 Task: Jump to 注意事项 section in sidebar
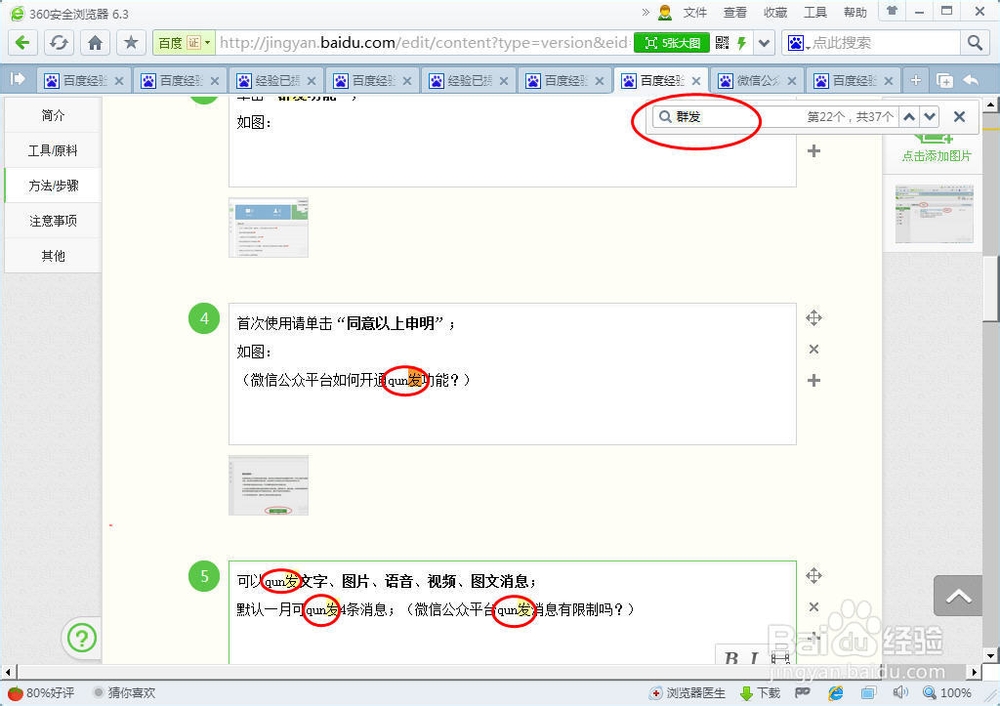(x=53, y=221)
